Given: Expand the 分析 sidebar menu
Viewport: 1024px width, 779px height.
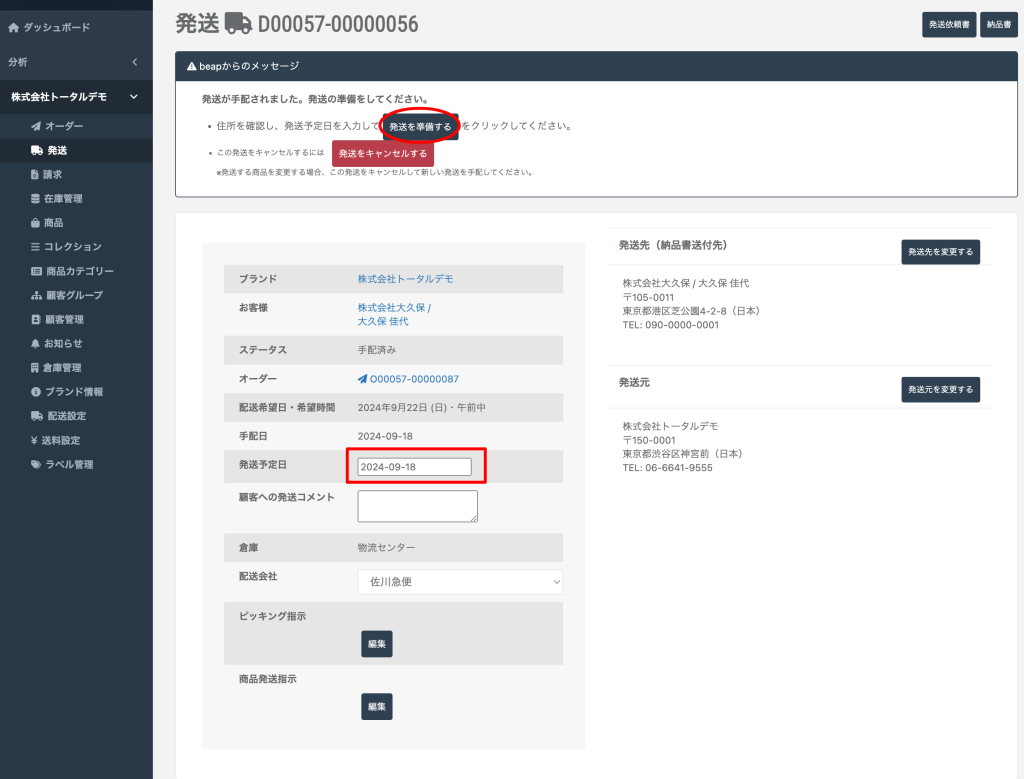Looking at the screenshot, I should tap(134, 62).
